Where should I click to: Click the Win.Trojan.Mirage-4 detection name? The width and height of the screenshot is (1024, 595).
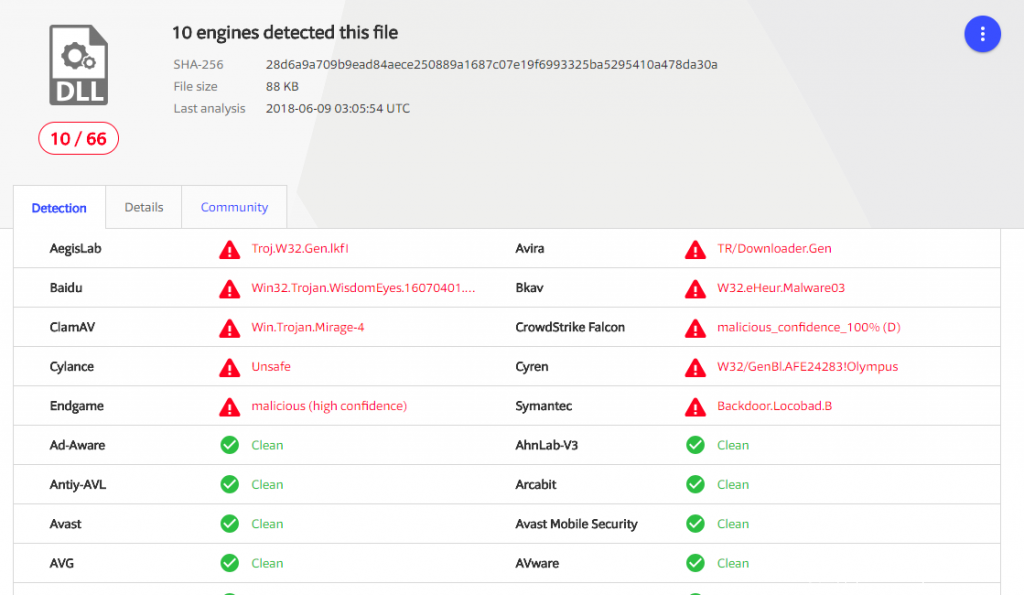[308, 327]
